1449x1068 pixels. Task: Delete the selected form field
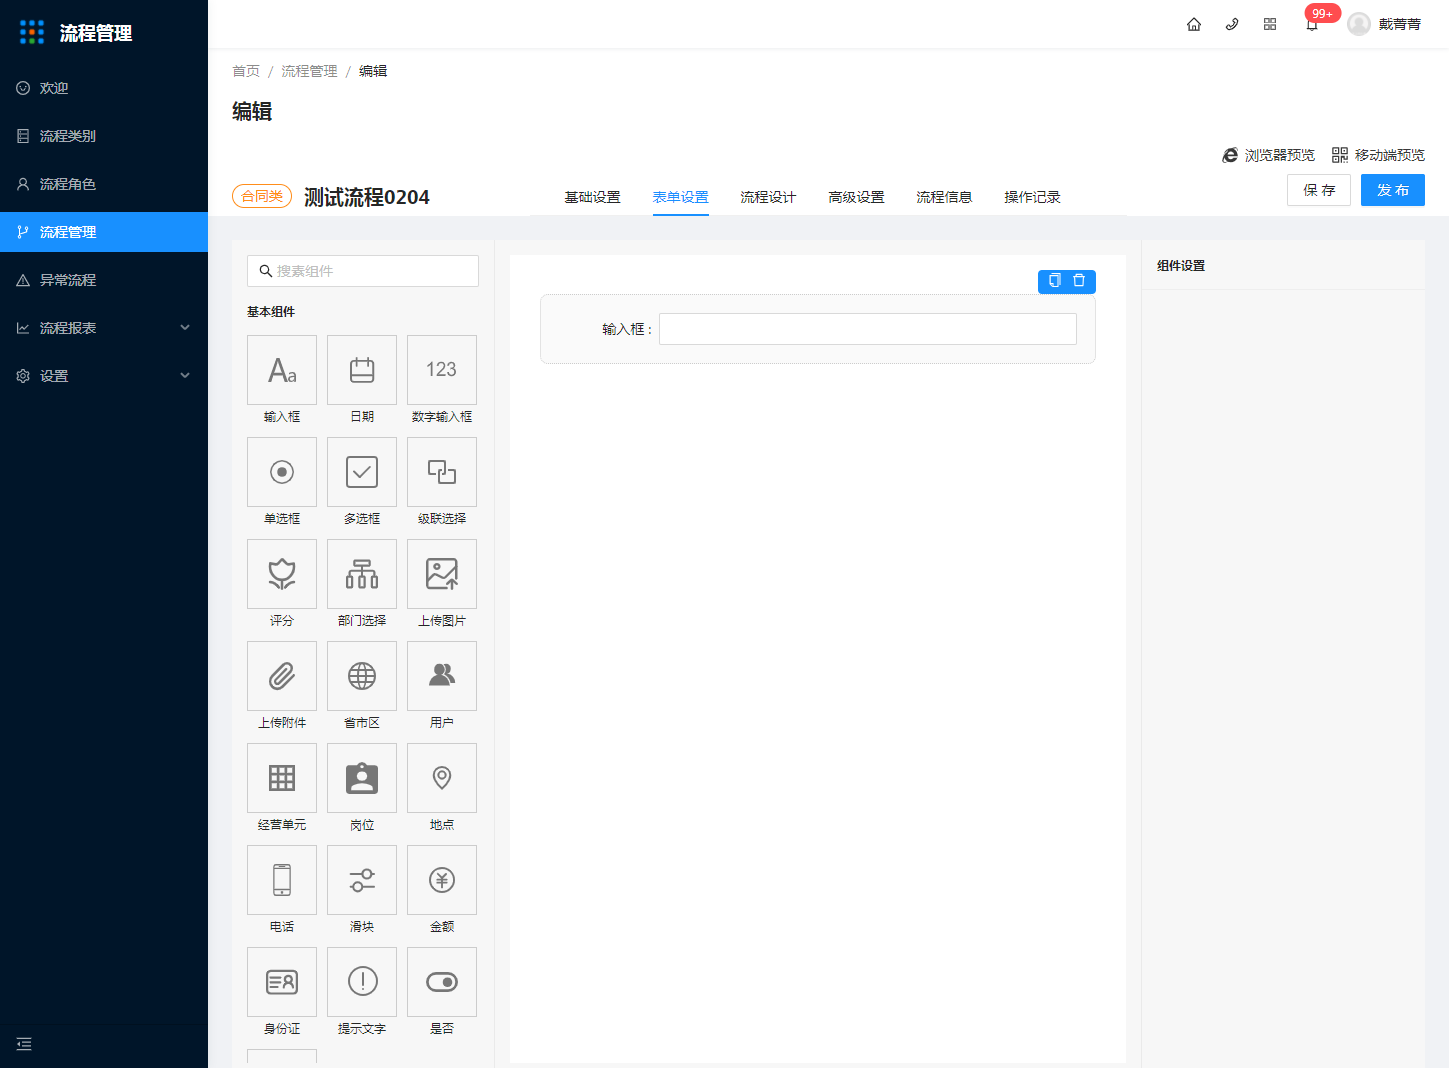click(1079, 281)
